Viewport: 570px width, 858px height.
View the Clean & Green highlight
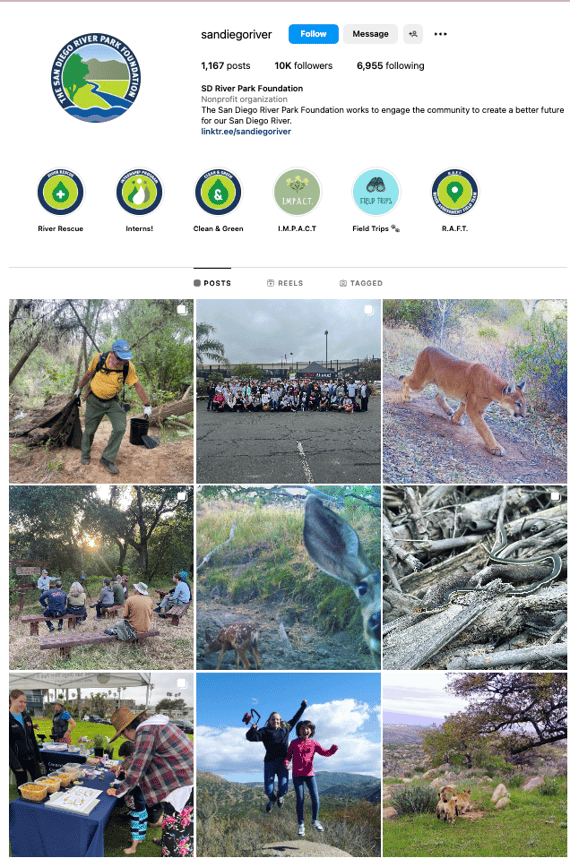coord(218,192)
